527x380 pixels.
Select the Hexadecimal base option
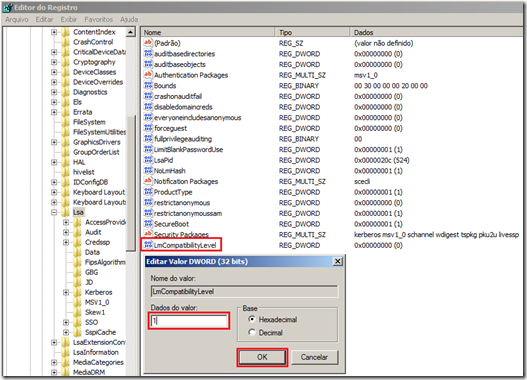[252, 319]
